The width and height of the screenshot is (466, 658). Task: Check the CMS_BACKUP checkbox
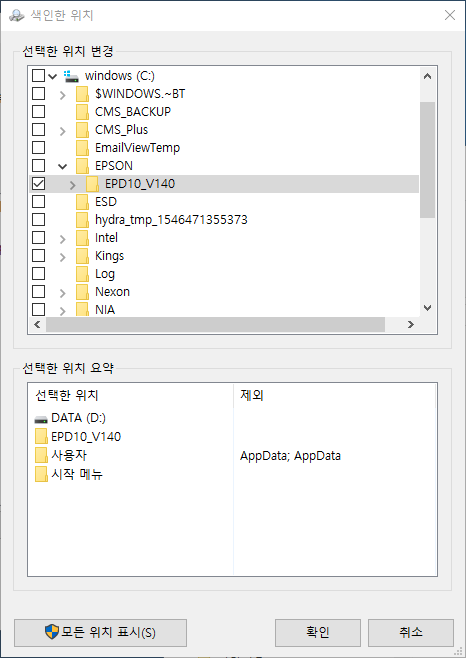point(38,112)
